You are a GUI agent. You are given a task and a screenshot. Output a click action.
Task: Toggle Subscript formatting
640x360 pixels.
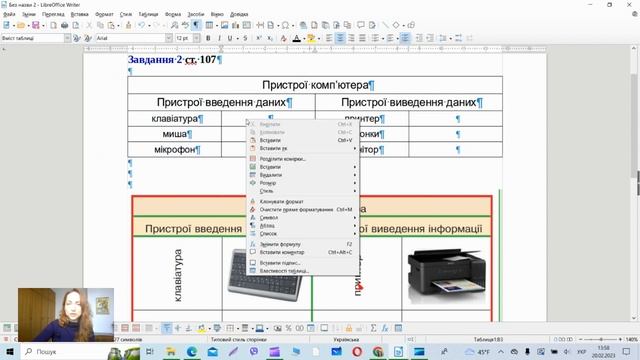[270, 38]
